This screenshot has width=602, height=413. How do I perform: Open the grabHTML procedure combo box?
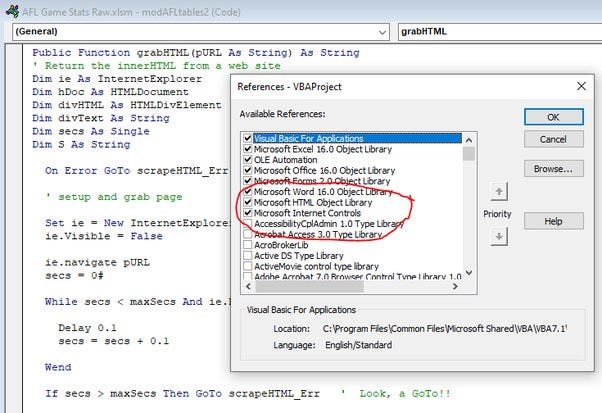pos(500,32)
